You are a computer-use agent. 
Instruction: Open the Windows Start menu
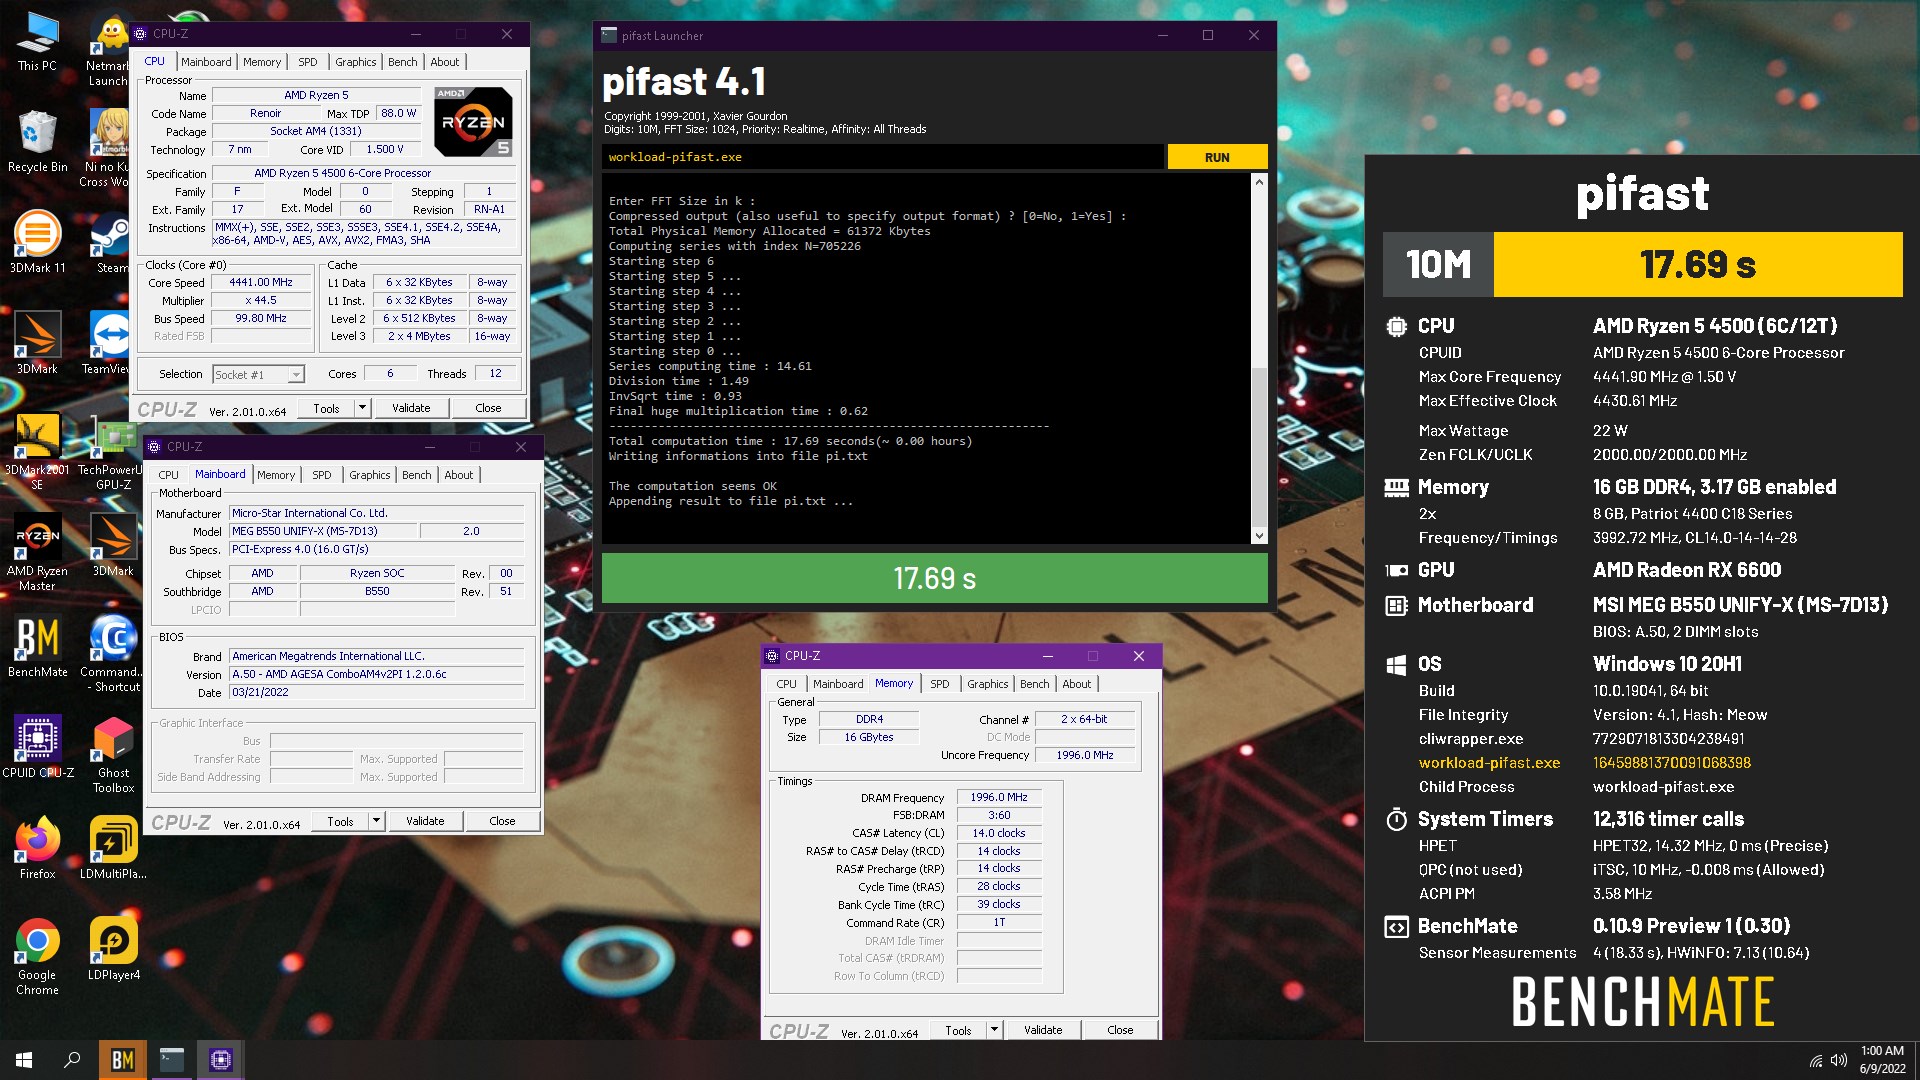pyautogui.click(x=24, y=1060)
